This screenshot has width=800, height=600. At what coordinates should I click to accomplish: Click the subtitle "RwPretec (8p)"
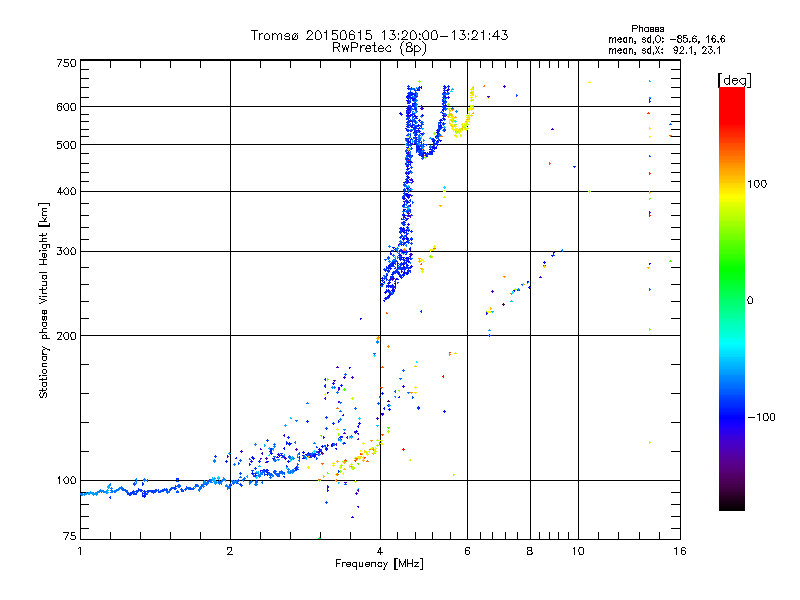(x=379, y=48)
